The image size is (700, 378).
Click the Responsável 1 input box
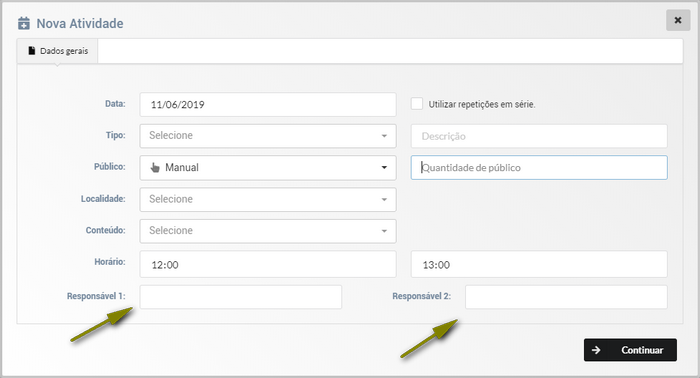pos(241,297)
